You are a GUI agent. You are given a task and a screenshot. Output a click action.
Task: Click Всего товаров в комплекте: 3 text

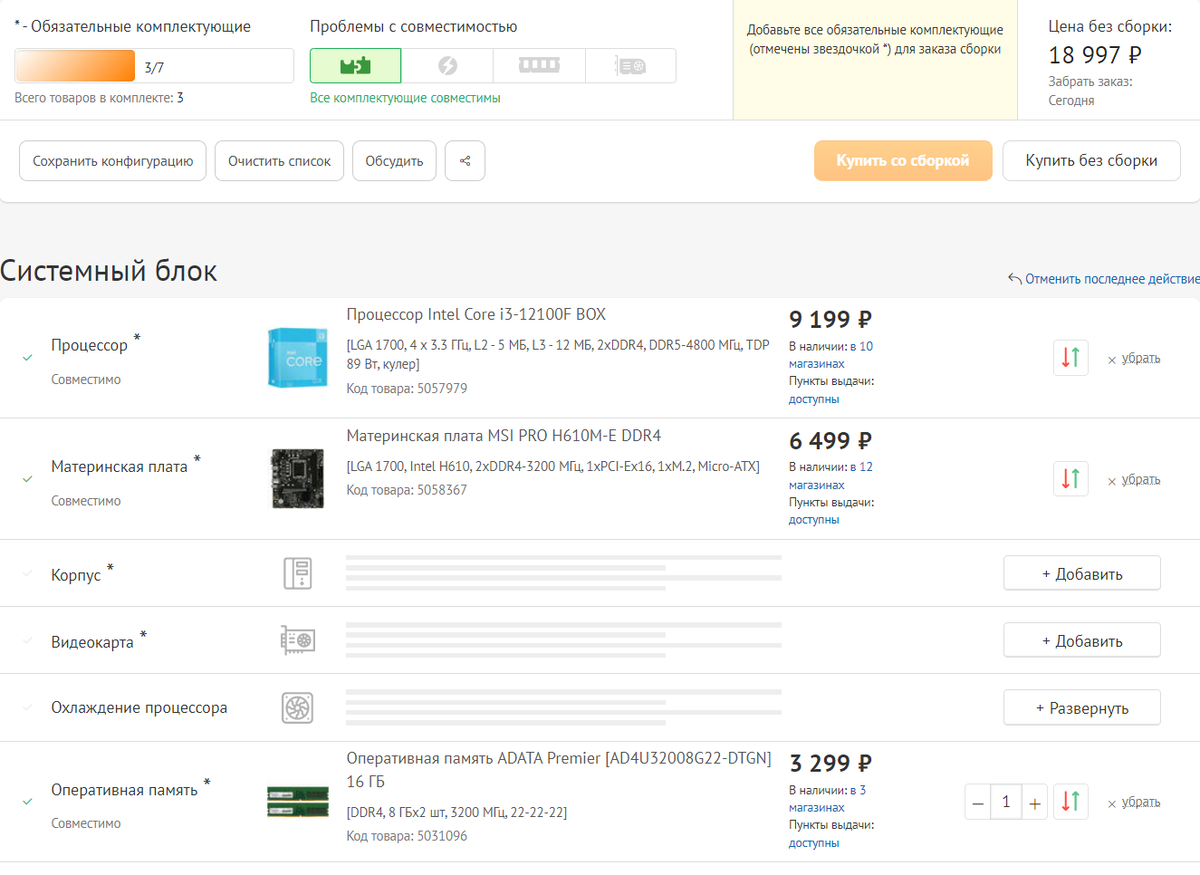point(99,98)
